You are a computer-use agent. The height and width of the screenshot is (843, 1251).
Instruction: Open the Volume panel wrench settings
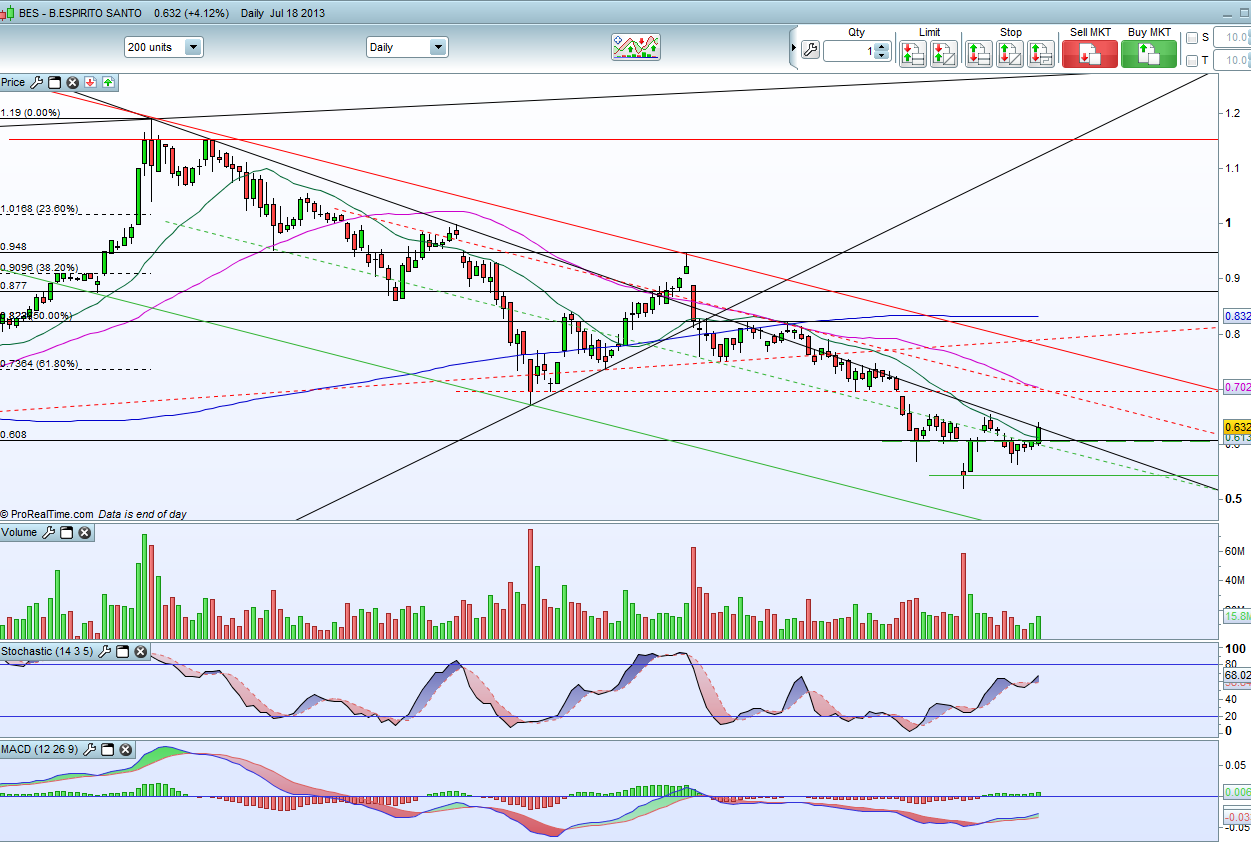49,533
